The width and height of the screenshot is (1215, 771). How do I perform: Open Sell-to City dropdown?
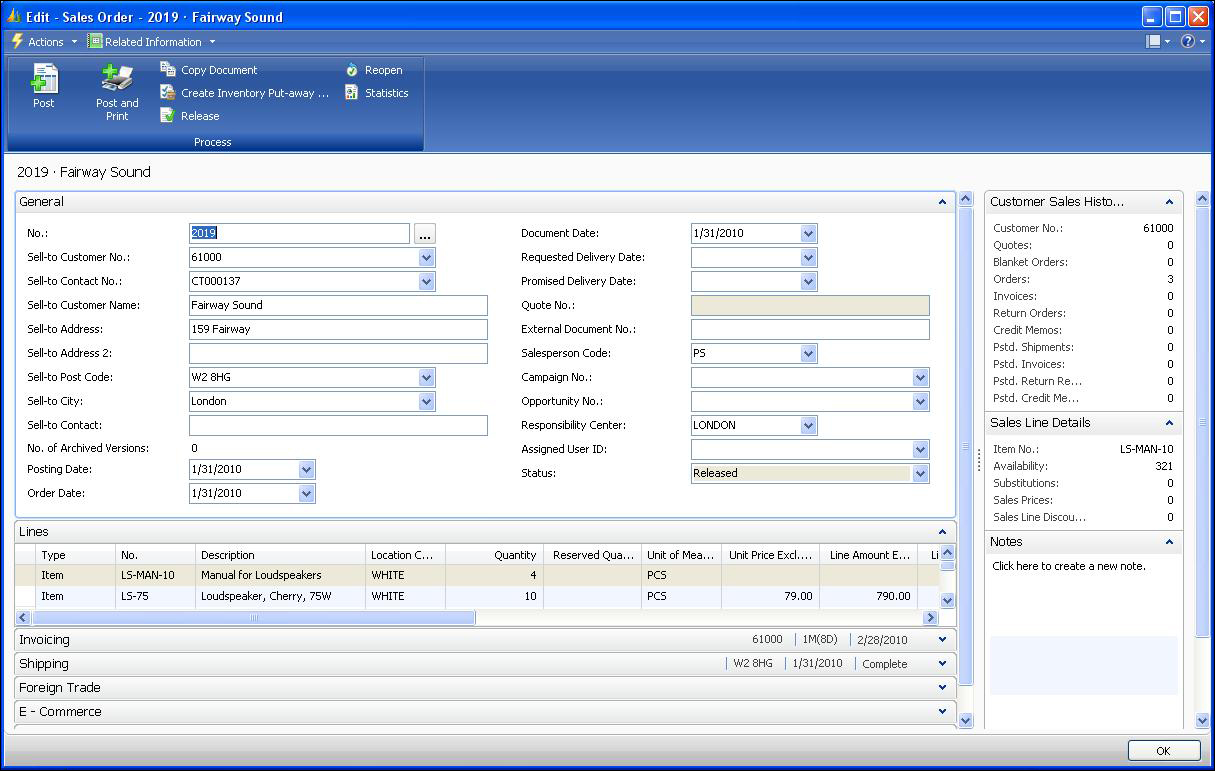click(x=427, y=401)
